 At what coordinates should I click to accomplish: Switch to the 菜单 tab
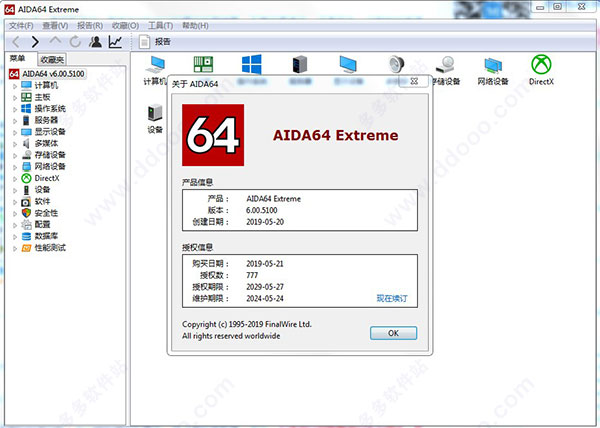[x=18, y=59]
